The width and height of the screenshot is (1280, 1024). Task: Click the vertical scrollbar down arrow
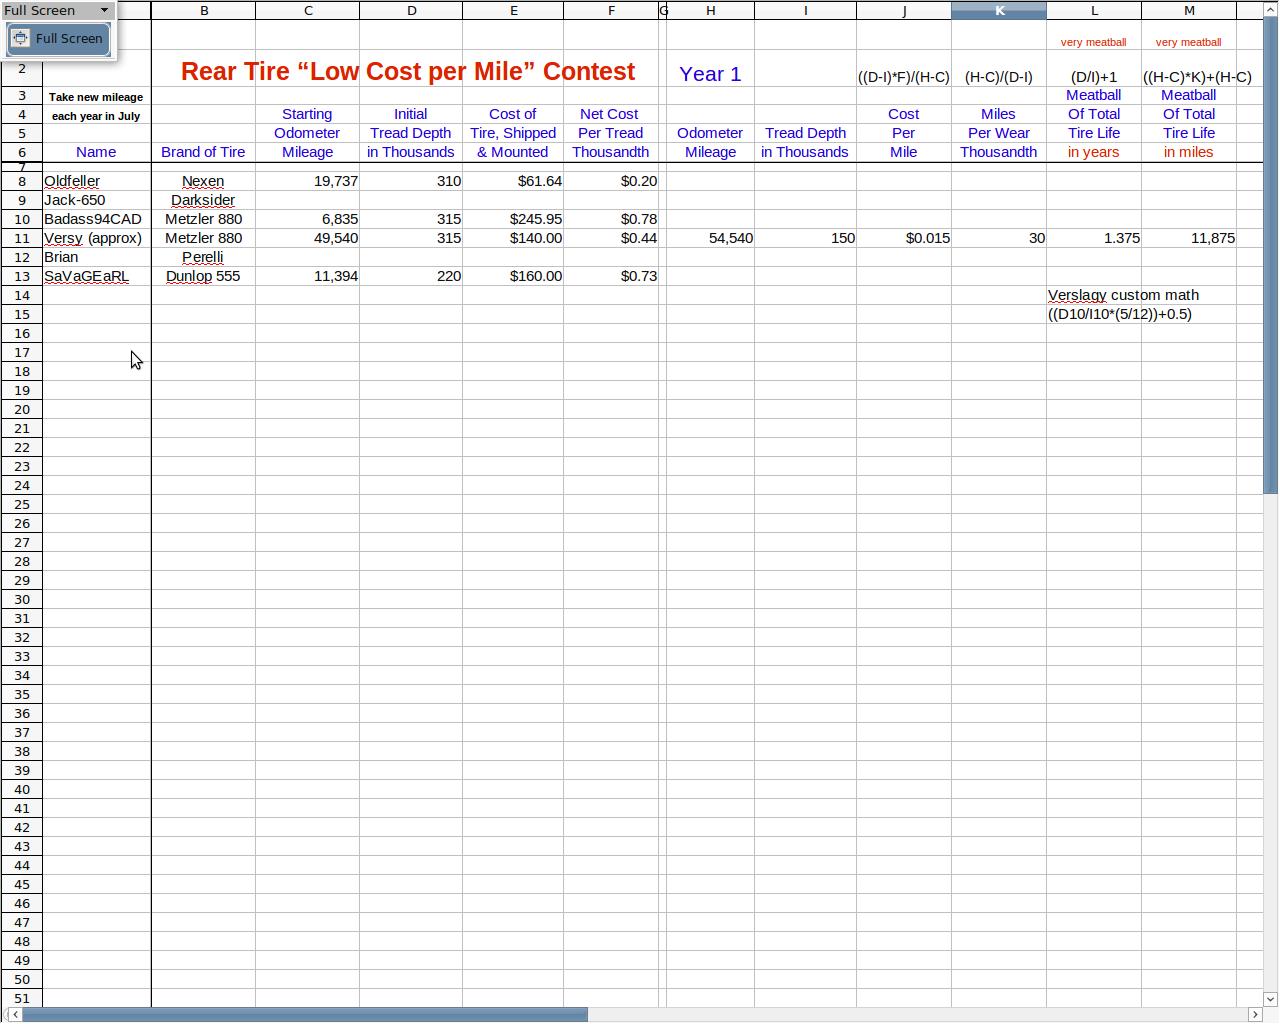[x=1271, y=998]
